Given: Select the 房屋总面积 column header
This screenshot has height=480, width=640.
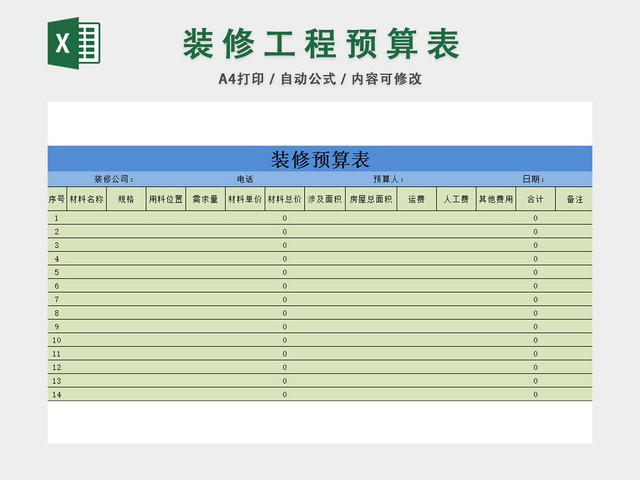Looking at the screenshot, I should coord(371,199).
